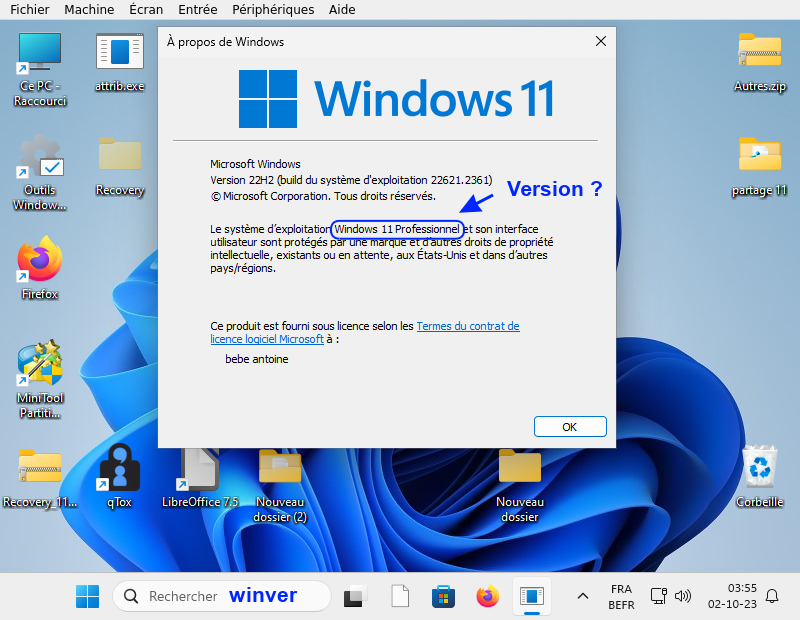Close the À propos de Windows dialog

coord(601,41)
